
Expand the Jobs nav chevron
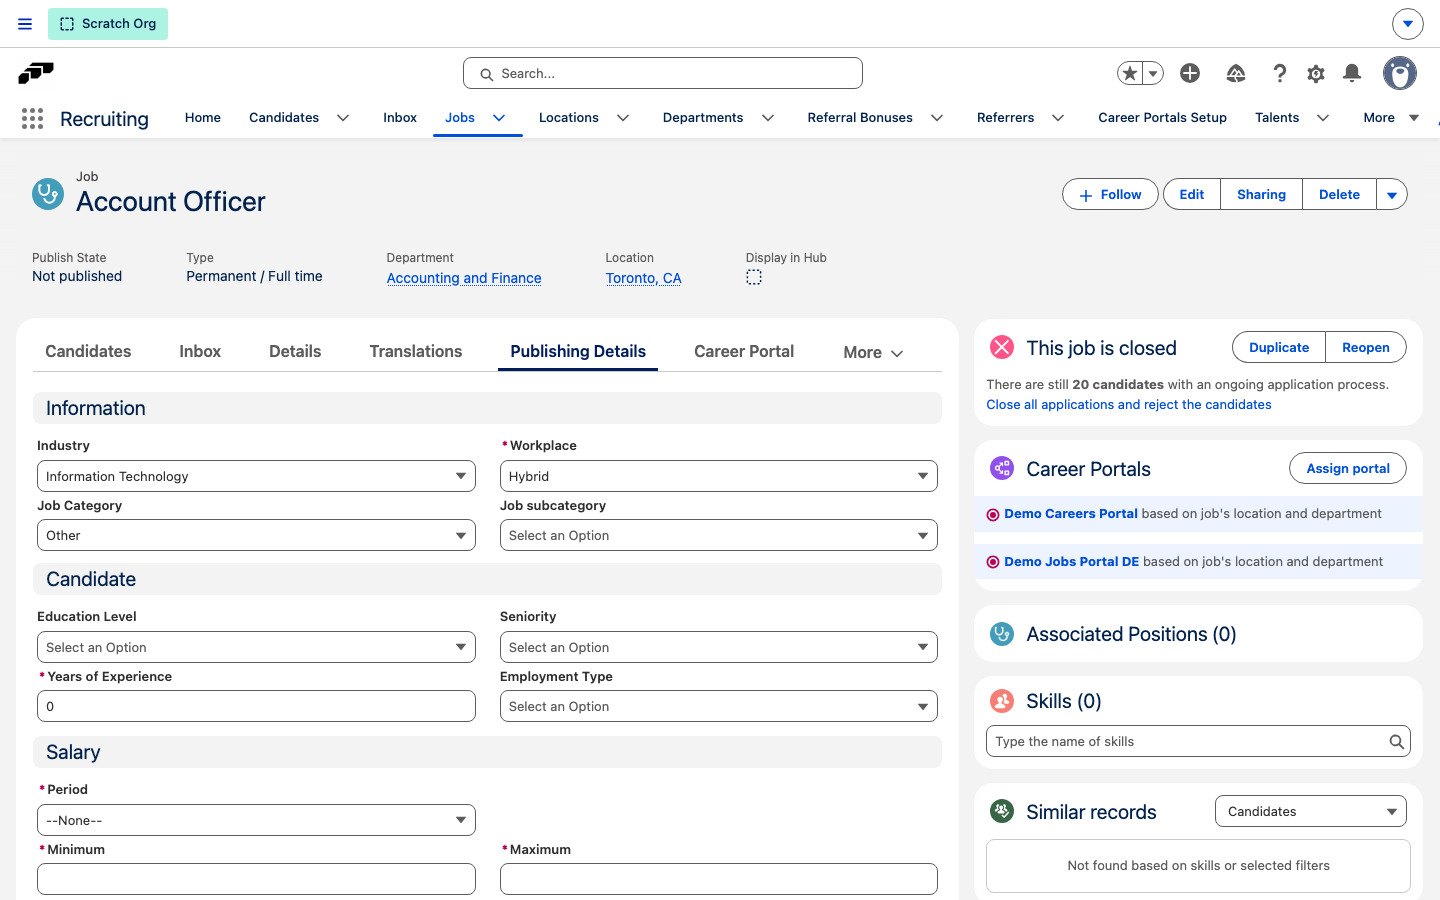[499, 118]
